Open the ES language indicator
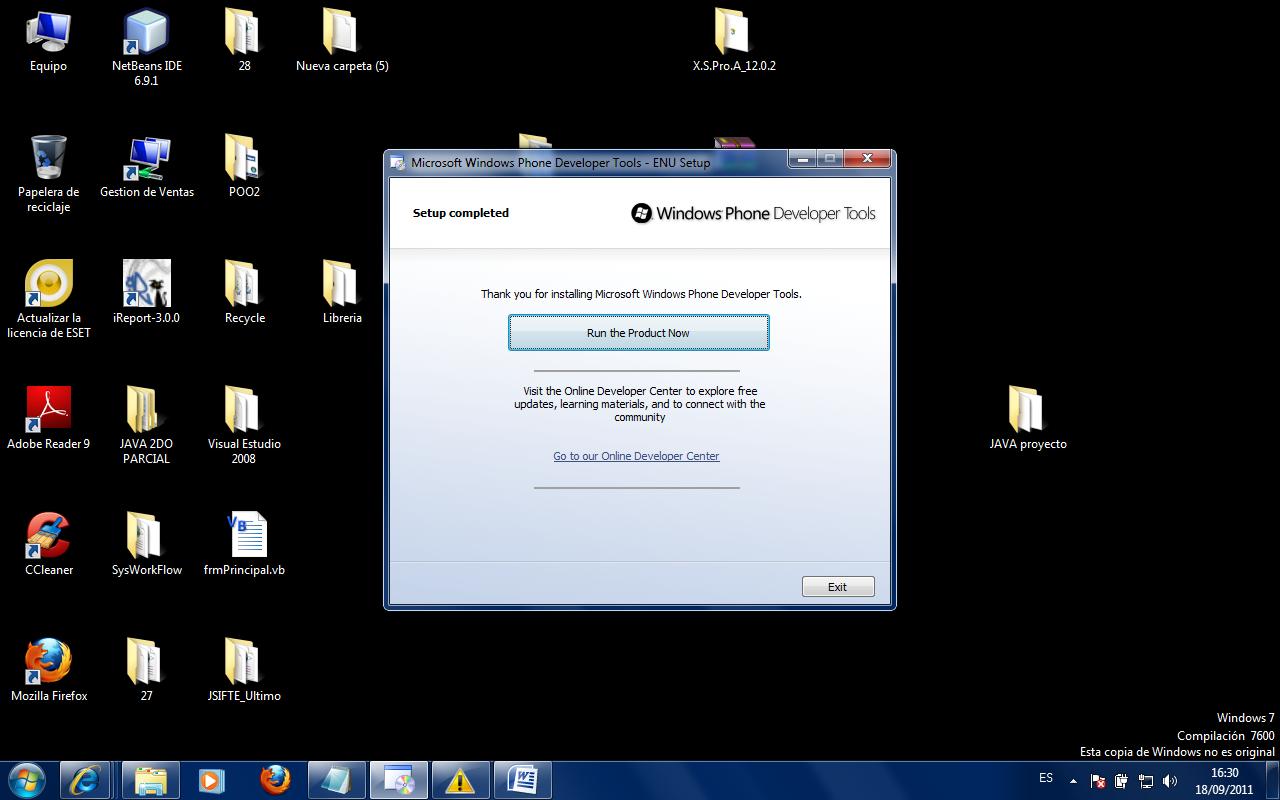1280x800 pixels. click(x=1046, y=778)
